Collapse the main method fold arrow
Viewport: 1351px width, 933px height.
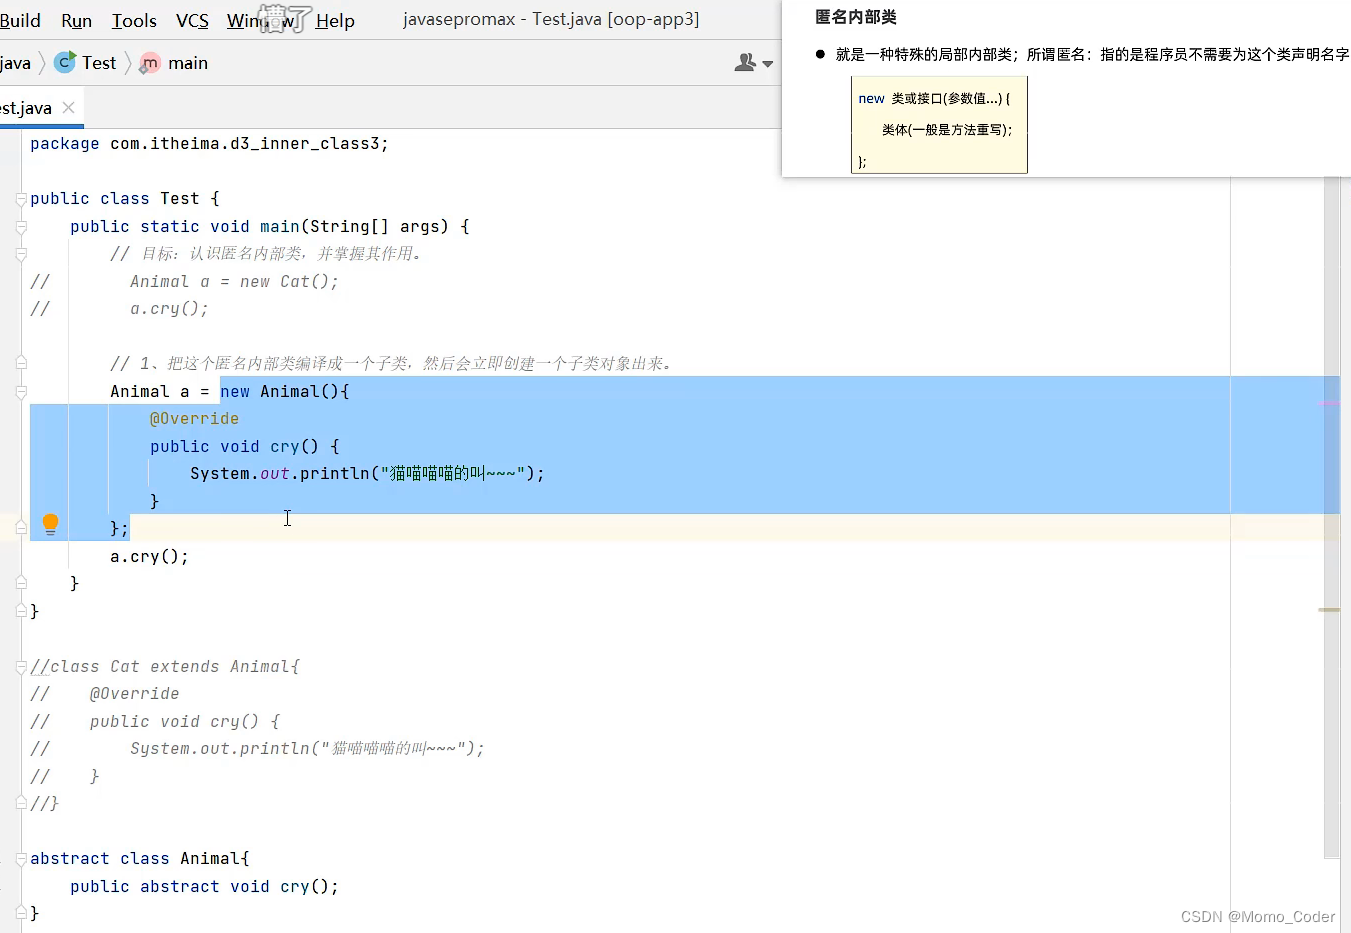tap(20, 226)
